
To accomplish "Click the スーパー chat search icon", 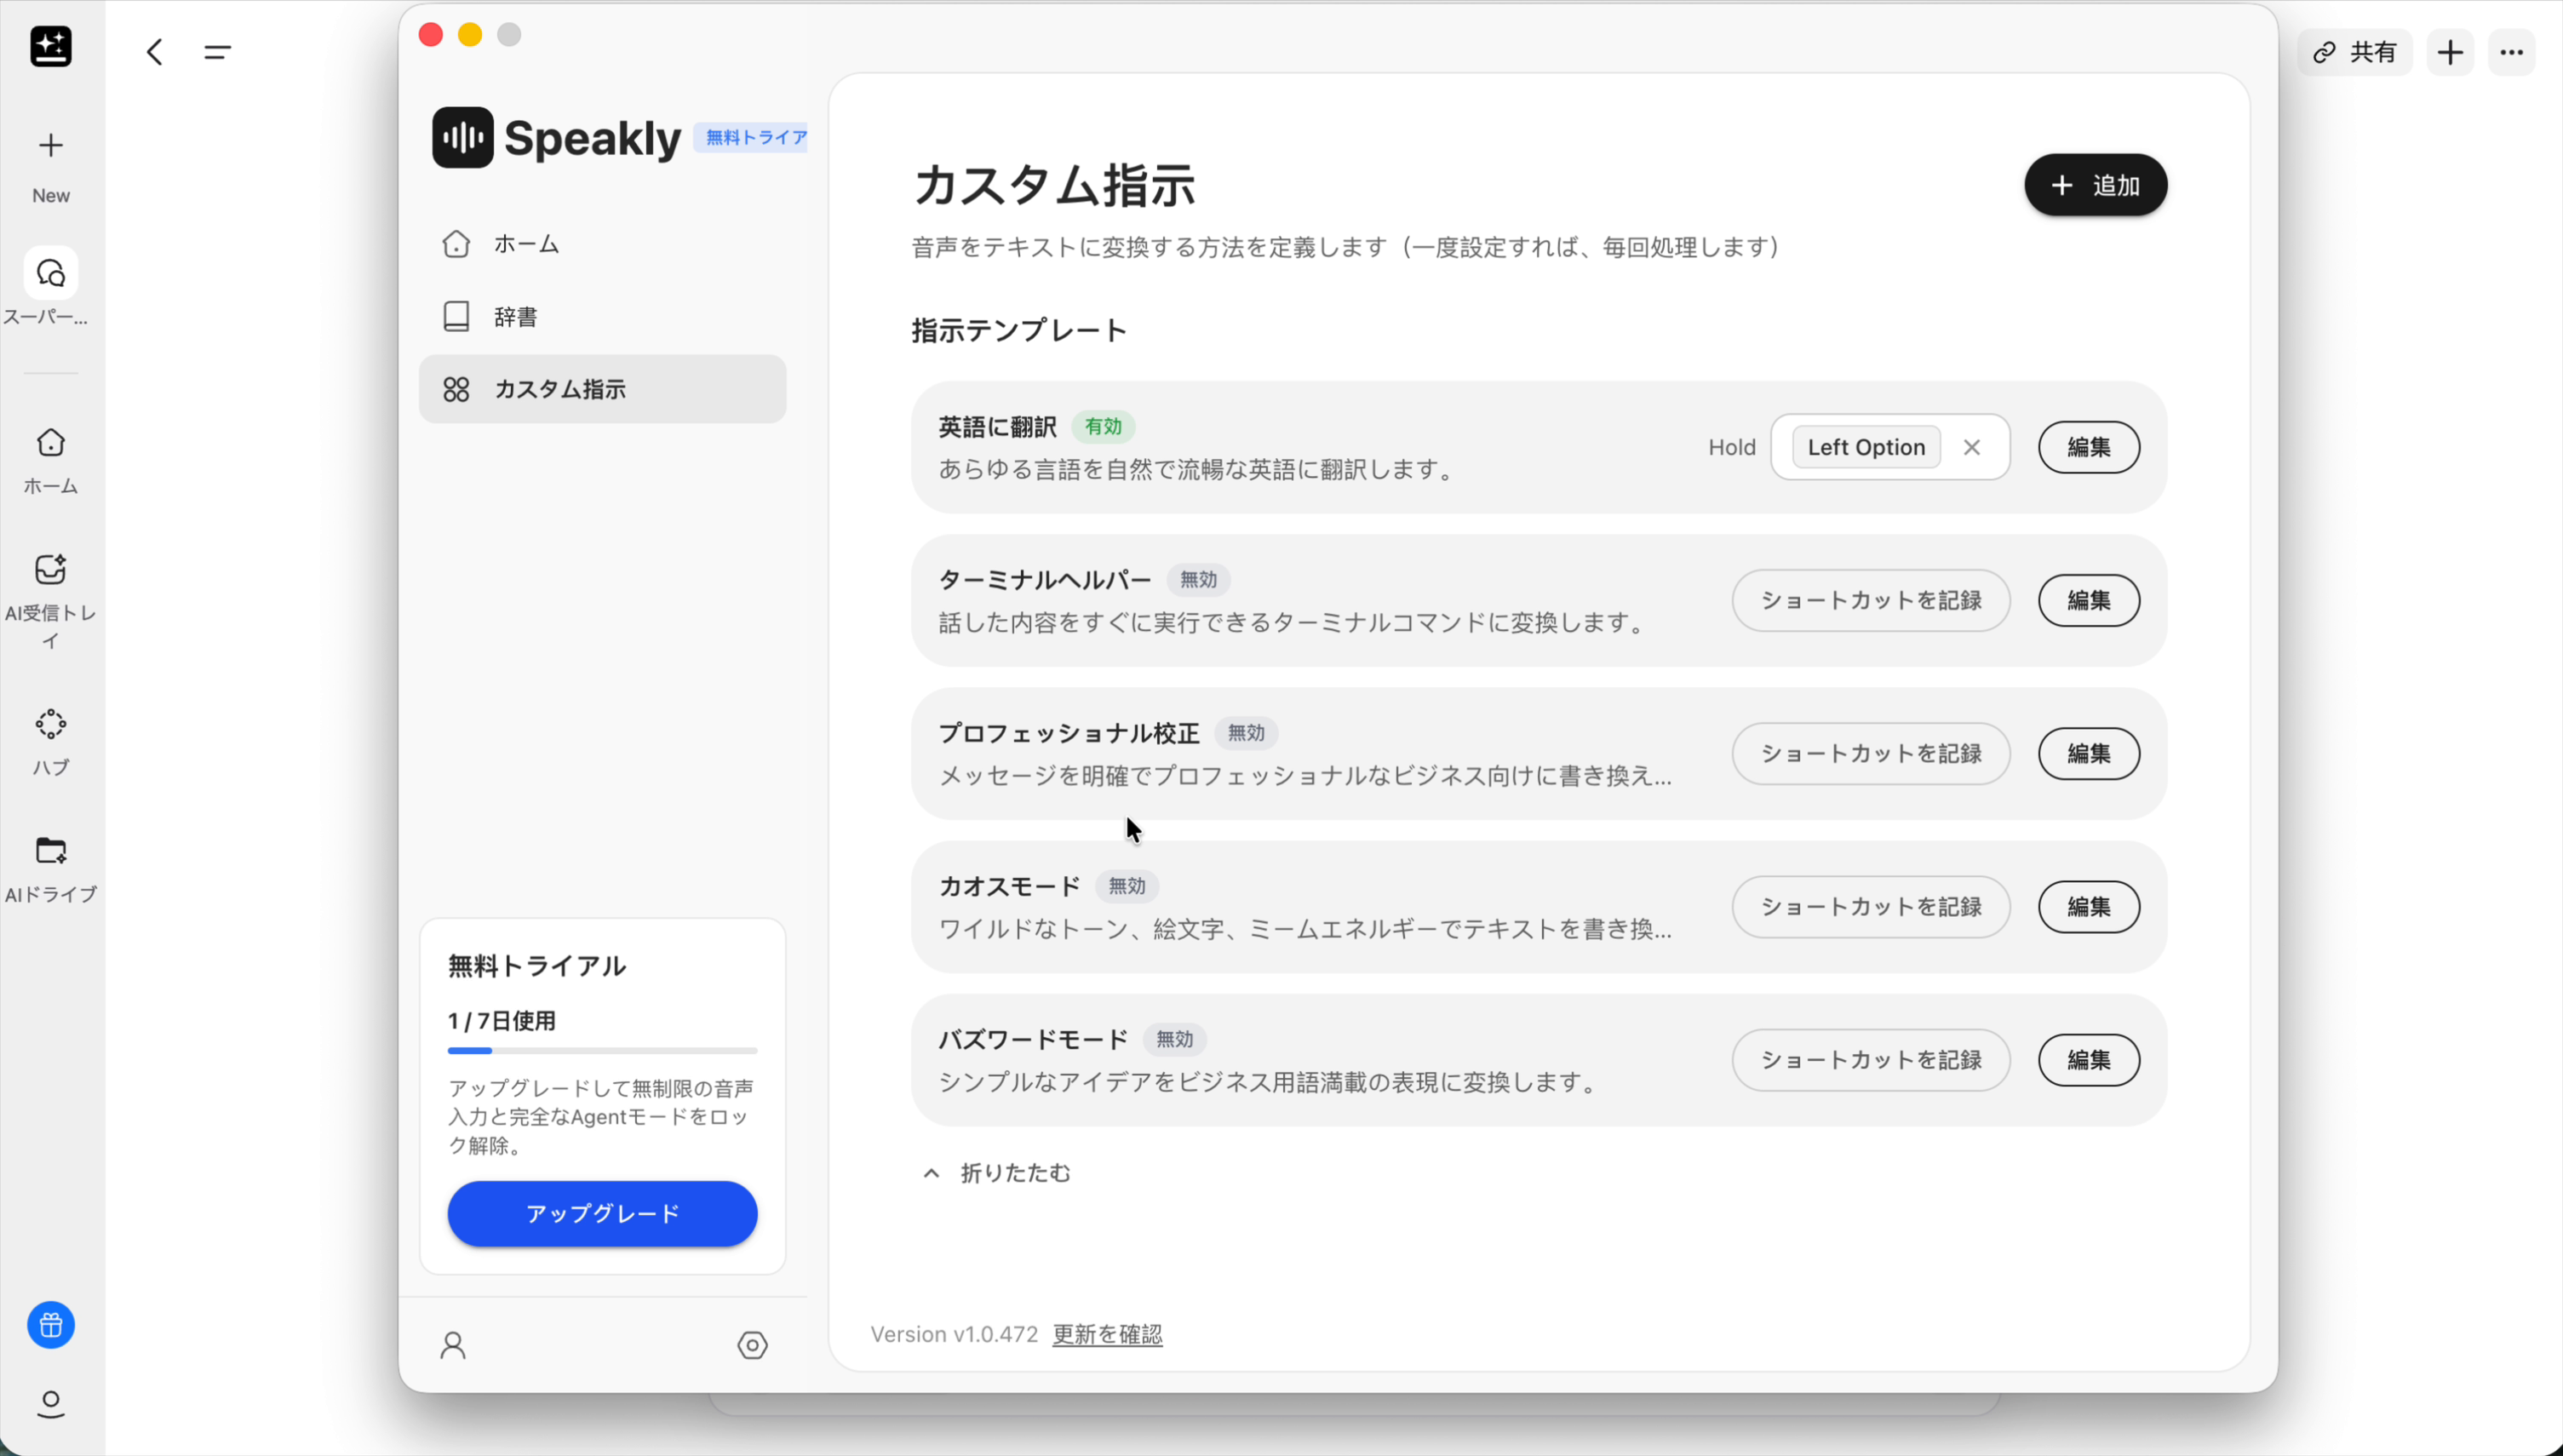I will coord(50,273).
